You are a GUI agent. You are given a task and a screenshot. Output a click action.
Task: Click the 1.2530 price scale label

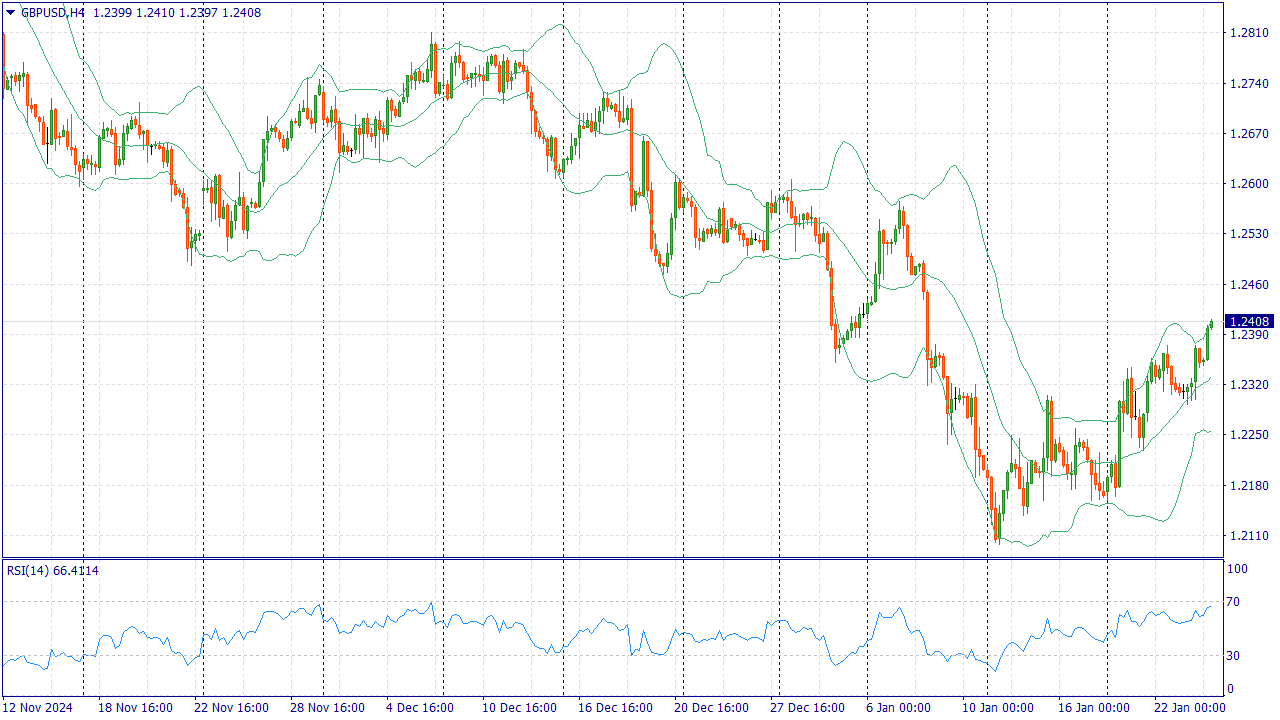pos(1248,234)
